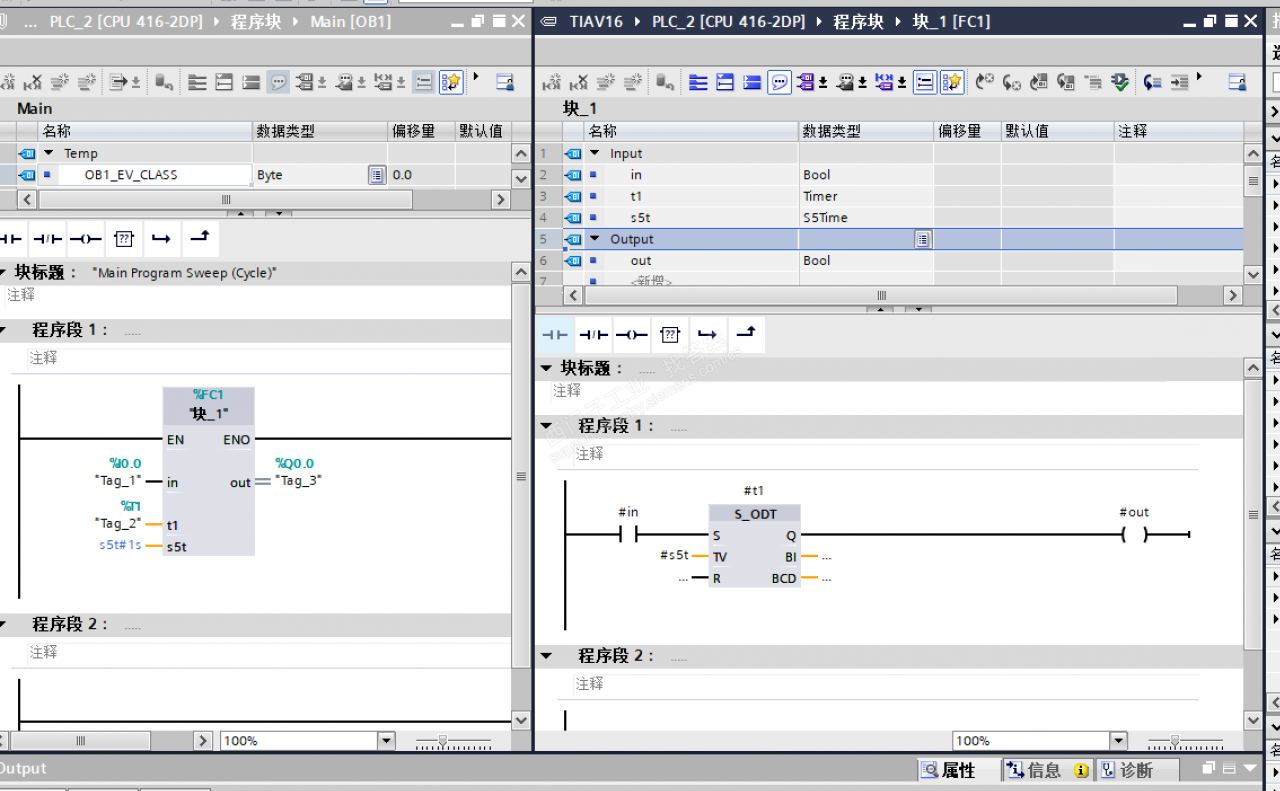
Task: Collapse 程序段 2 in FC1 editor
Action: coord(546,655)
